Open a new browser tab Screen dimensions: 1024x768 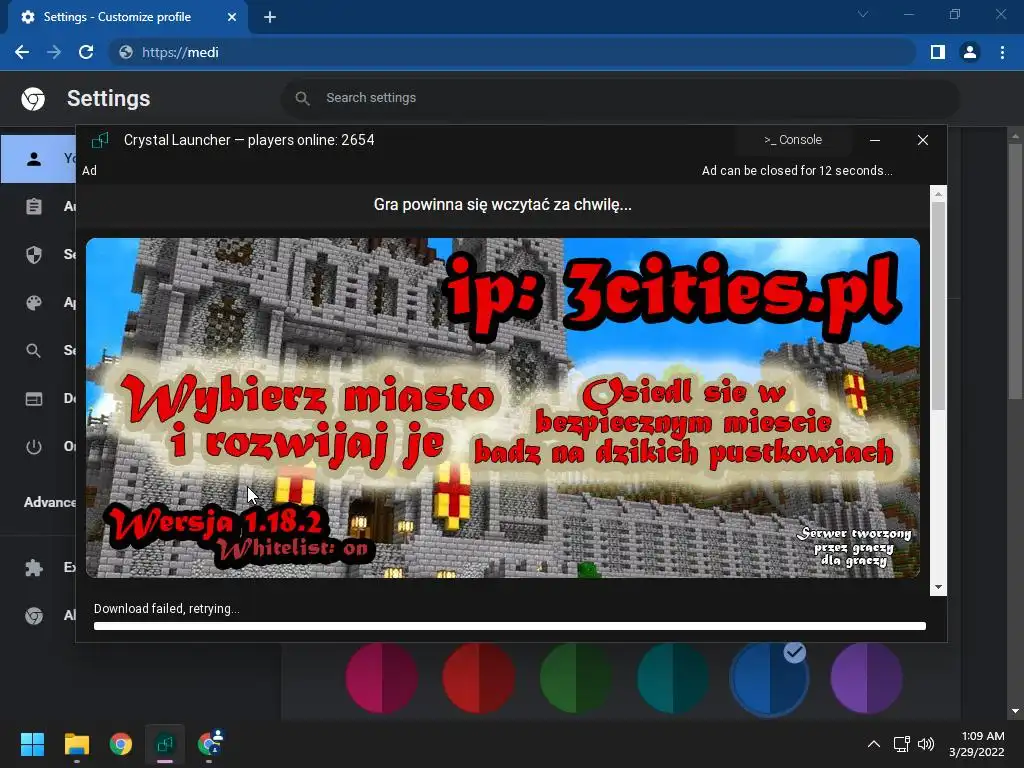tap(270, 17)
